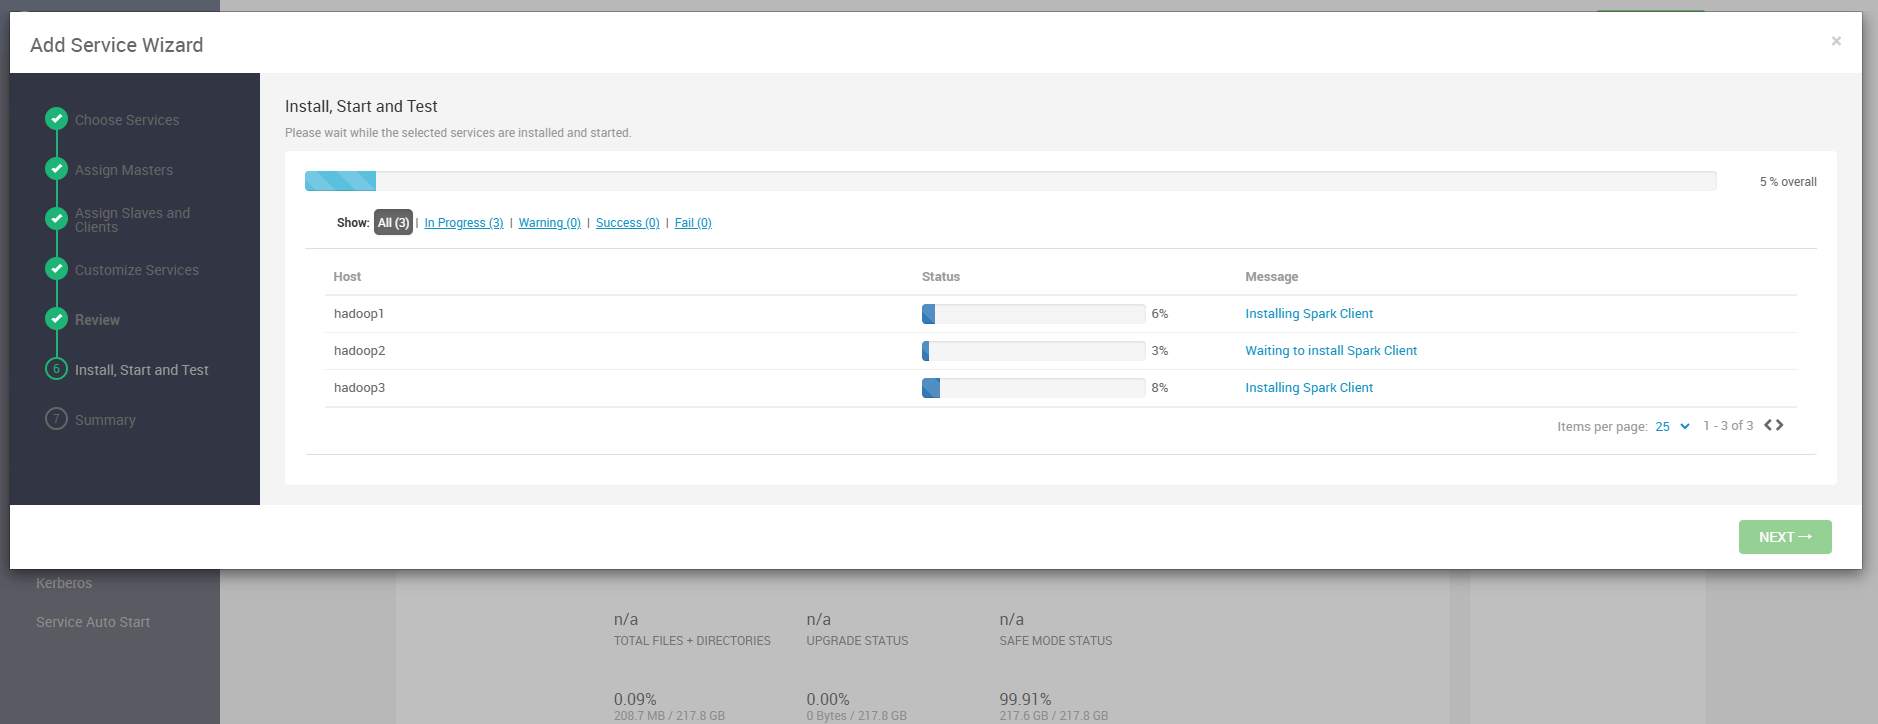The image size is (1878, 724).
Task: Click the NEXT button
Action: (1784, 537)
